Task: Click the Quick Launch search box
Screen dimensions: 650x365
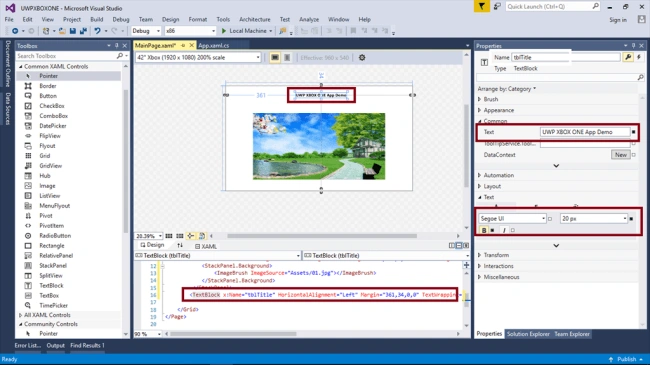Action: [x=553, y=7]
